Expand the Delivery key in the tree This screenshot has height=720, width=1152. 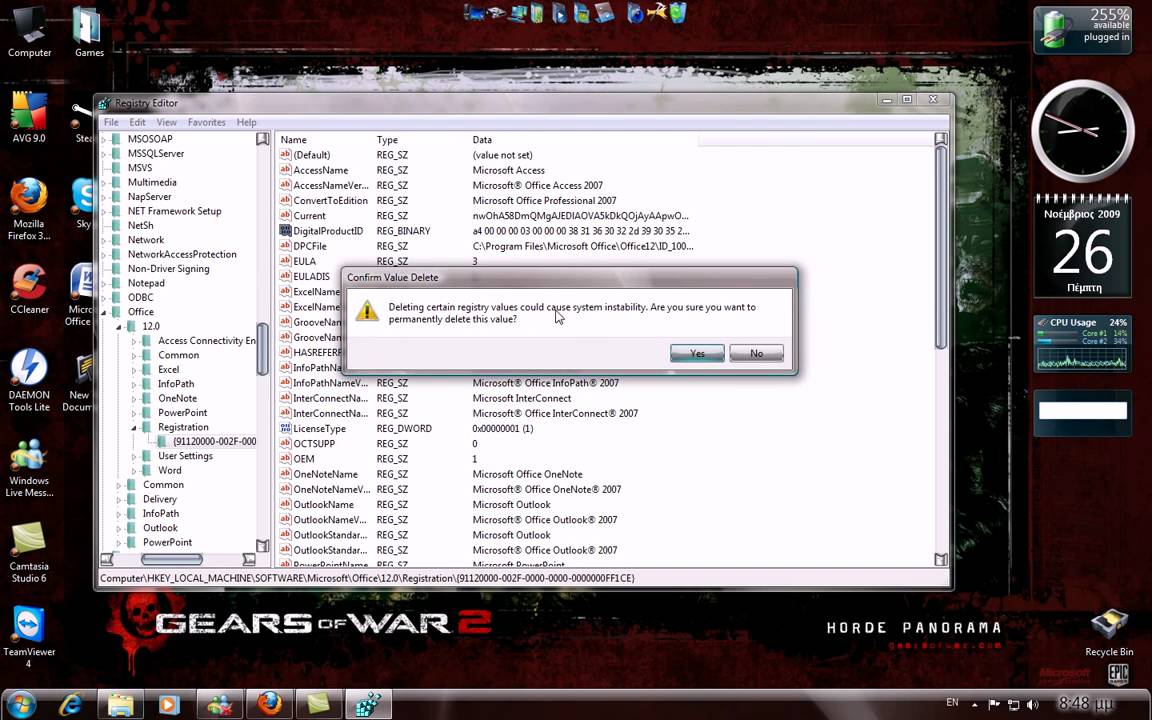(x=118, y=500)
